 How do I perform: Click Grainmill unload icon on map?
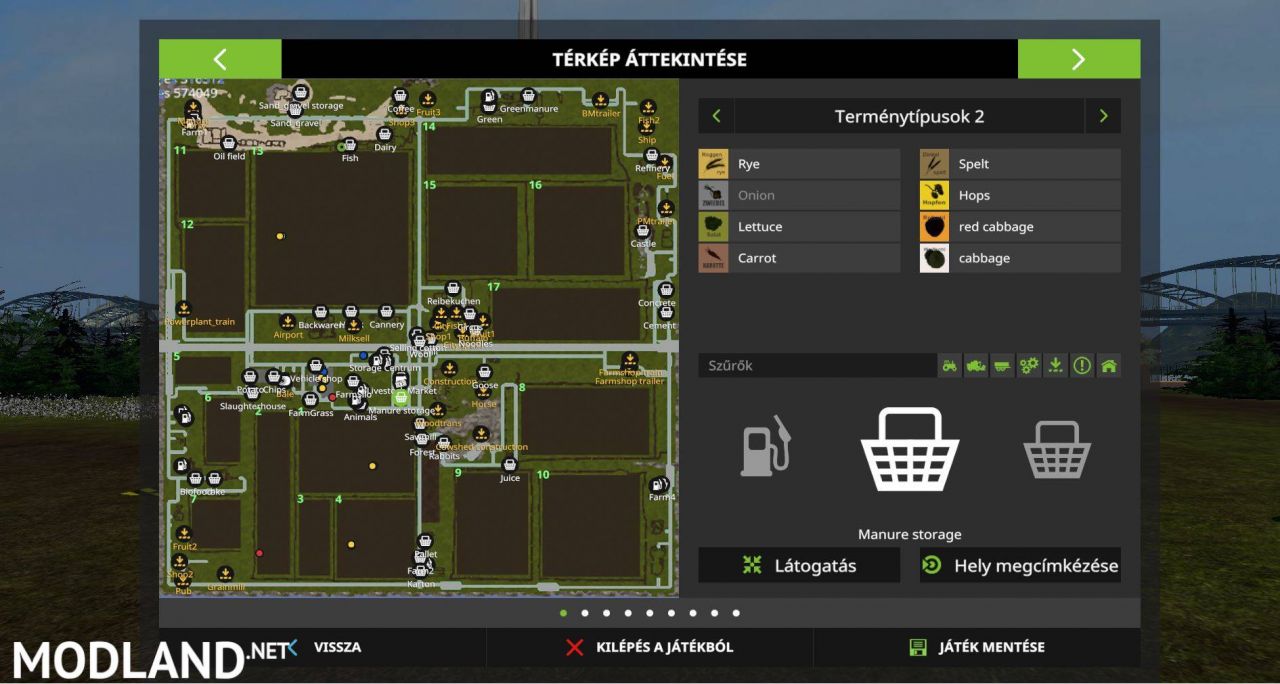pyautogui.click(x=225, y=574)
